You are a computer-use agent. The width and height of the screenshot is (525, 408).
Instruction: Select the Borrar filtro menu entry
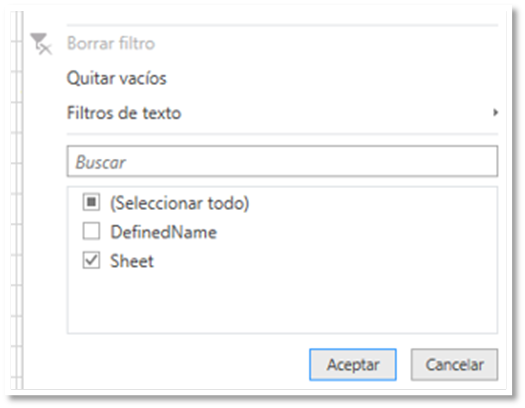coord(111,44)
